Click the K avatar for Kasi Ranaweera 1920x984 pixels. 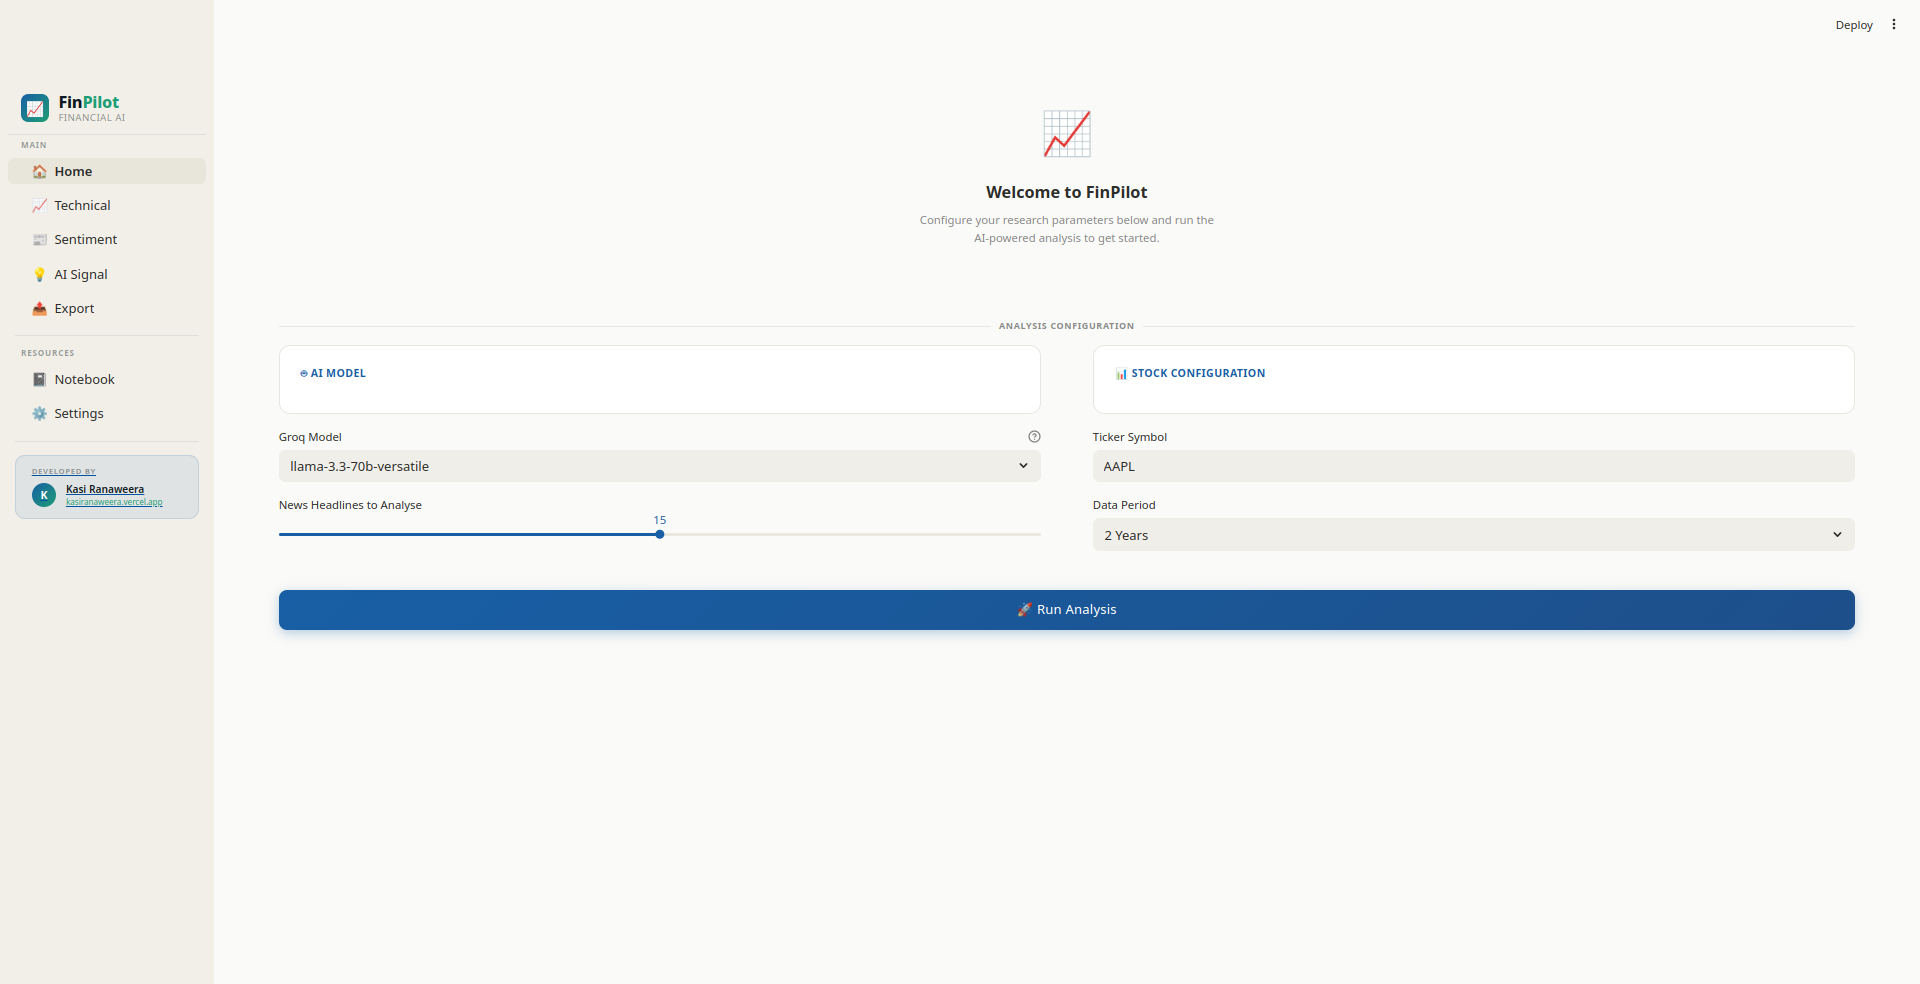point(44,495)
